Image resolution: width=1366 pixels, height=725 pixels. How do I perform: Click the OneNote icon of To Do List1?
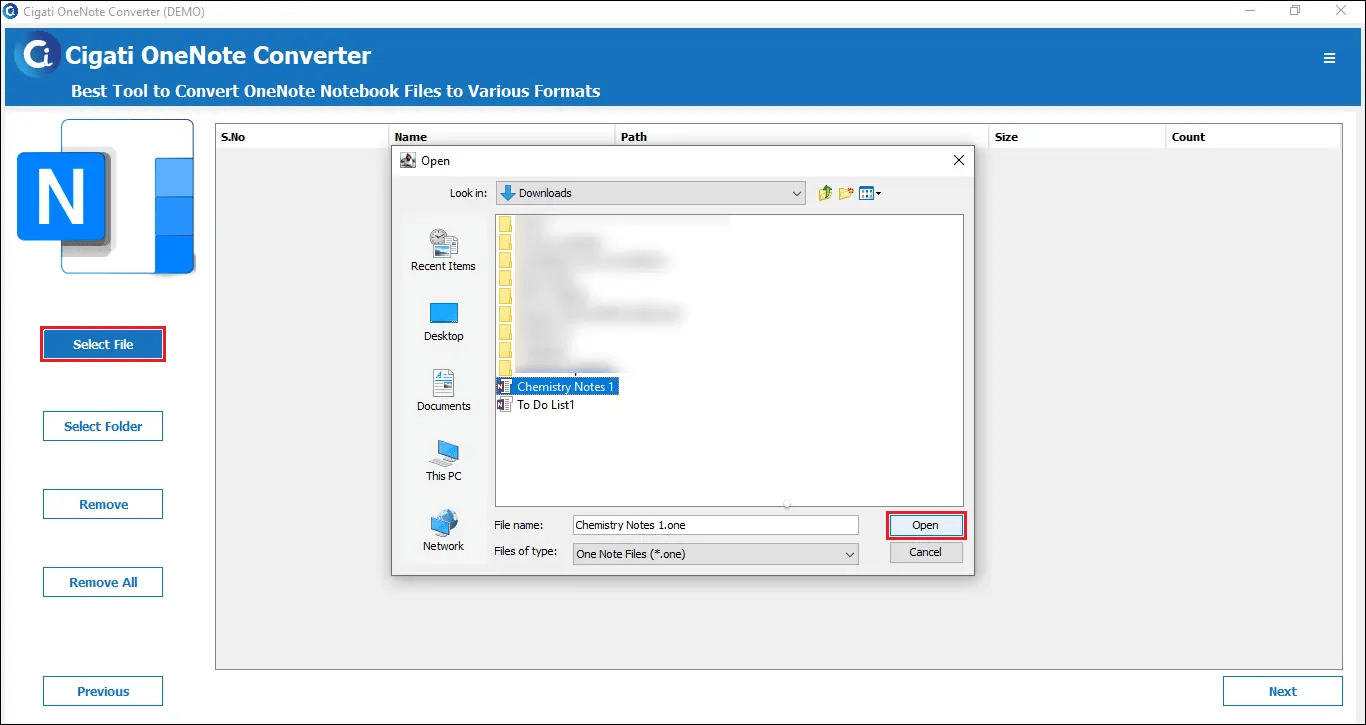(x=504, y=405)
